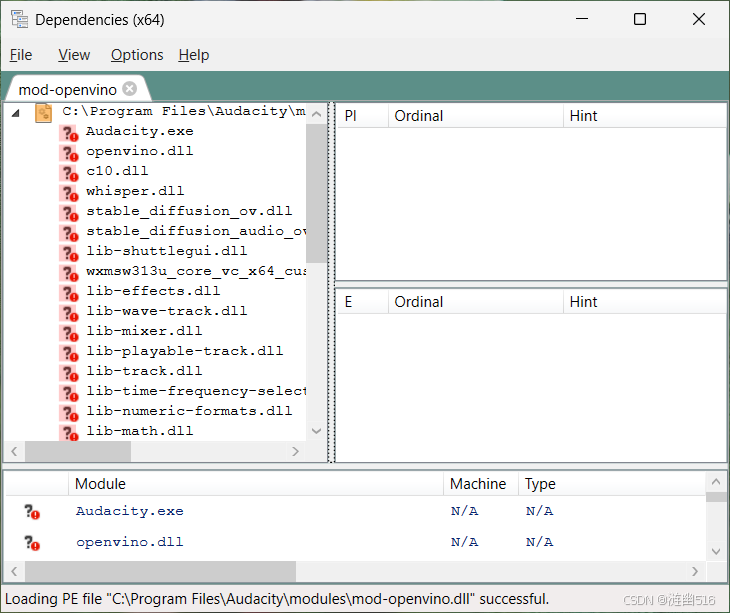730x613 pixels.
Task: Click module list horizontal scrollbar right arrow
Action: click(695, 571)
